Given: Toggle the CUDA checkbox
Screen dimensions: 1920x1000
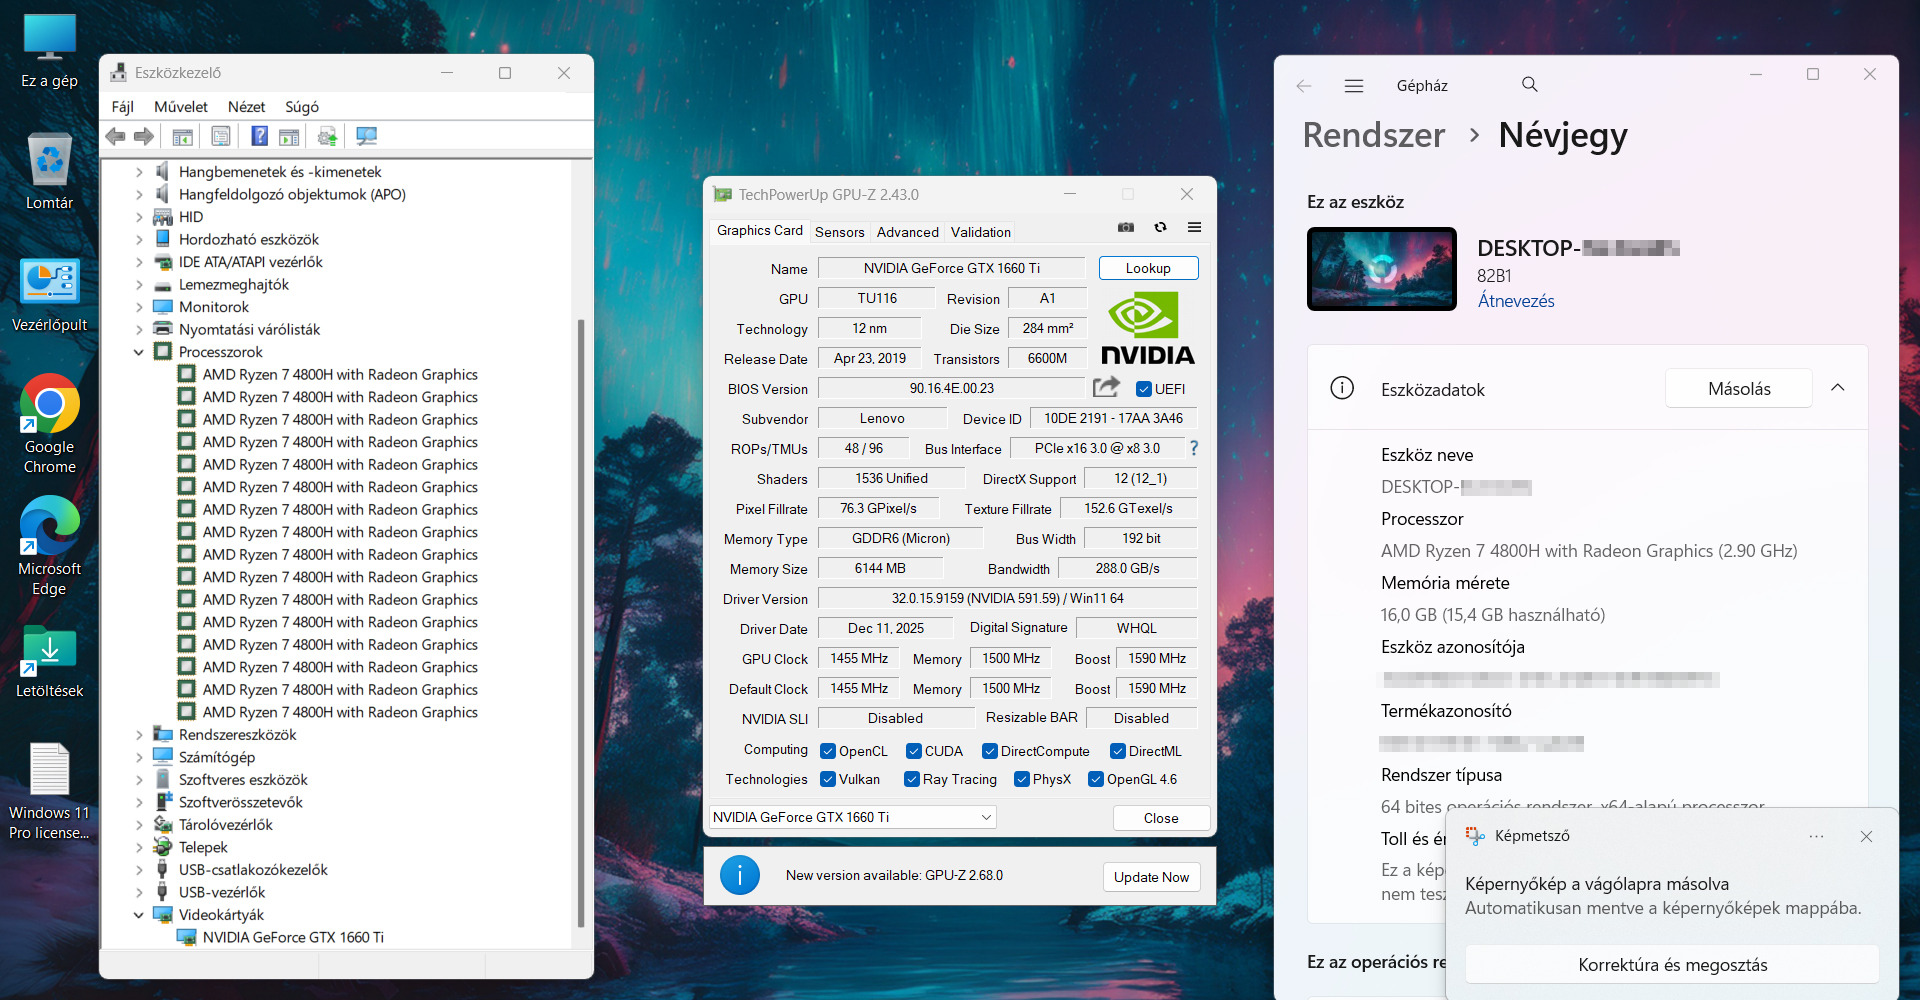Looking at the screenshot, I should (914, 751).
